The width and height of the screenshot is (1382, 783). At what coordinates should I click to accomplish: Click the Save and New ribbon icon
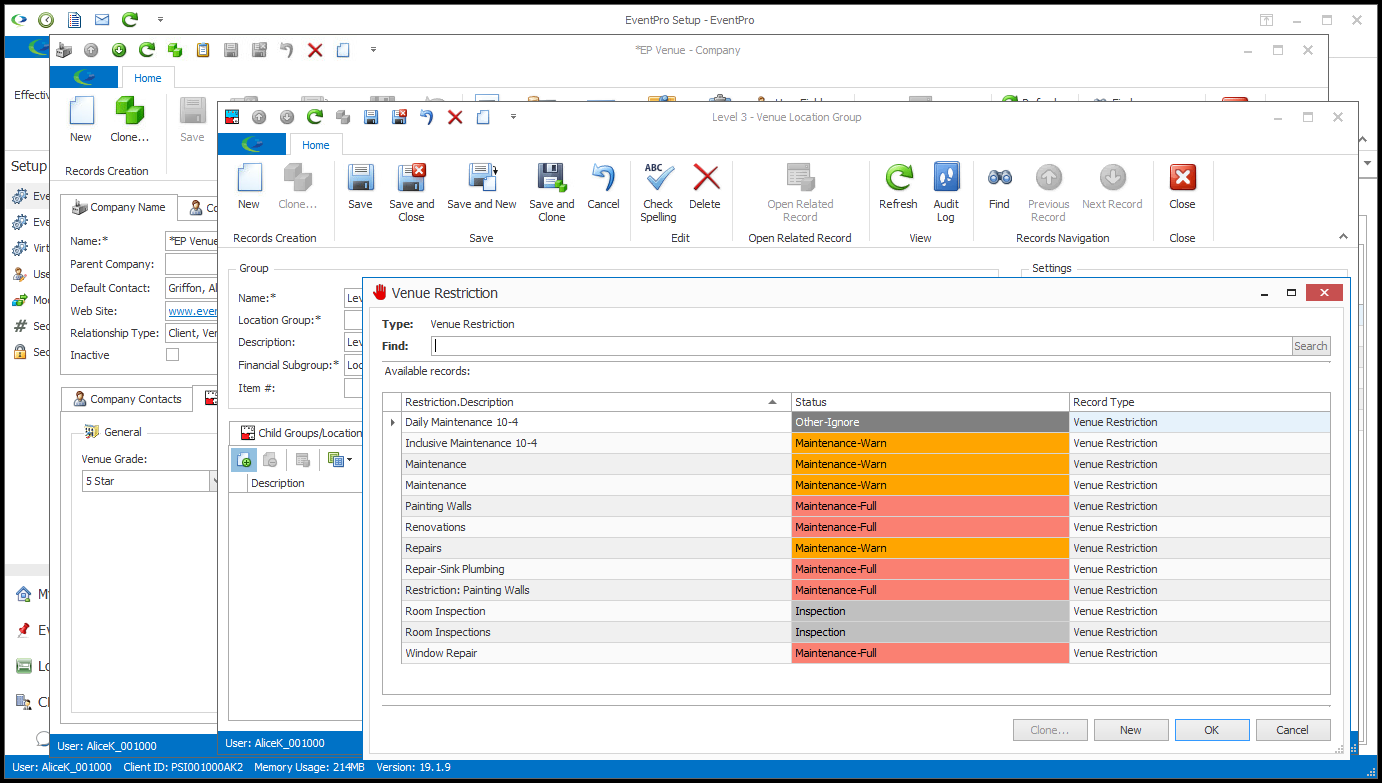pos(482,178)
